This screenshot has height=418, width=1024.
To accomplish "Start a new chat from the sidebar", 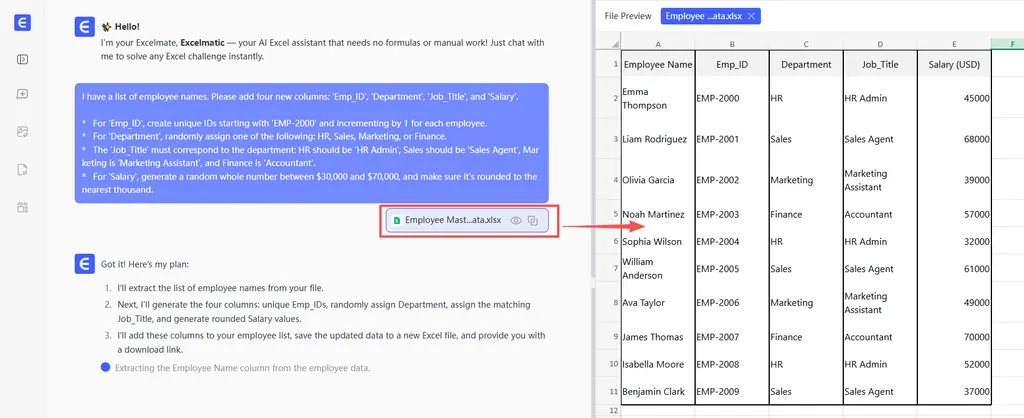I will tap(22, 94).
